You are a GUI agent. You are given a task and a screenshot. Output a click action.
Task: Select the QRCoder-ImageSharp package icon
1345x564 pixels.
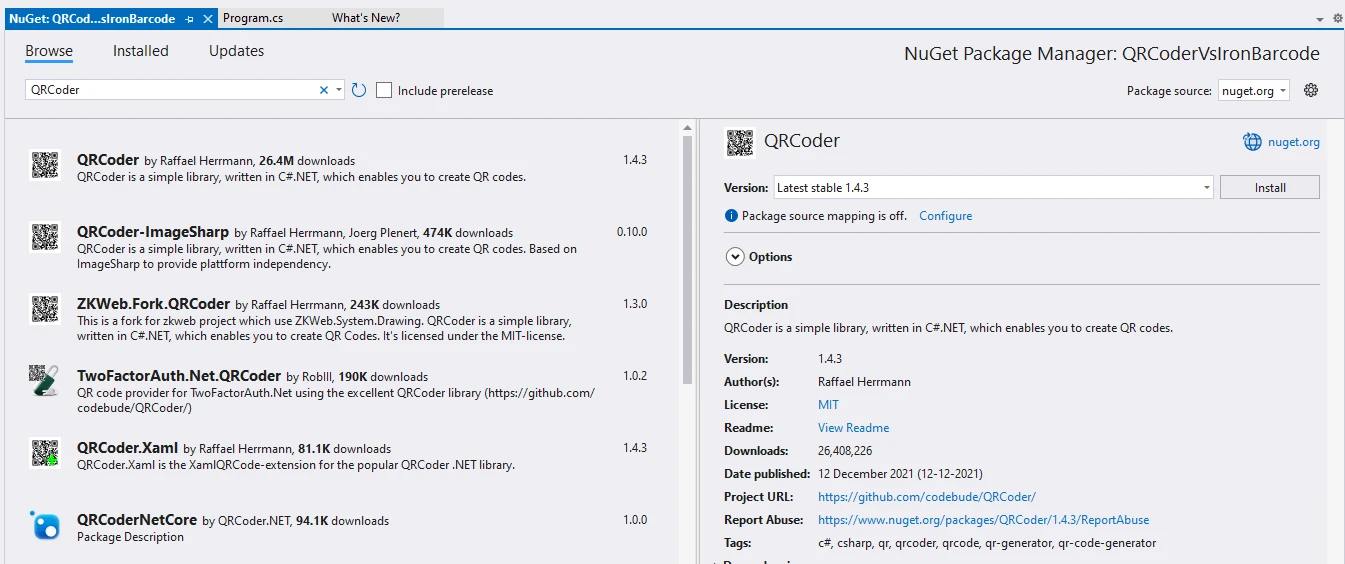45,237
